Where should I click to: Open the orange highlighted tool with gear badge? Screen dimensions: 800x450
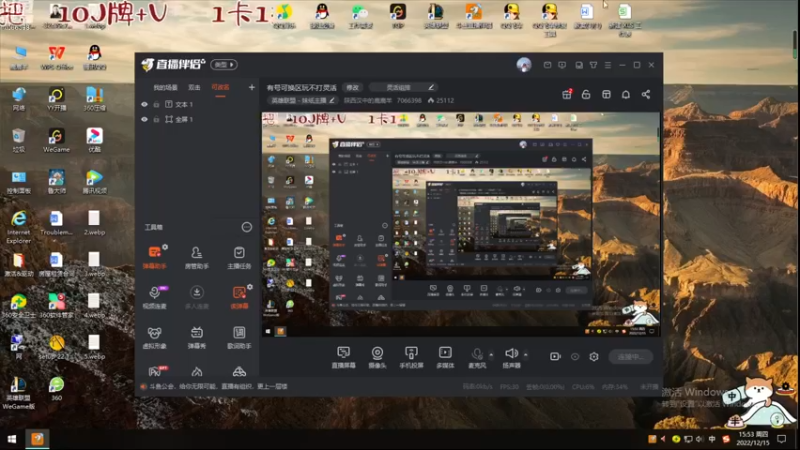239,297
